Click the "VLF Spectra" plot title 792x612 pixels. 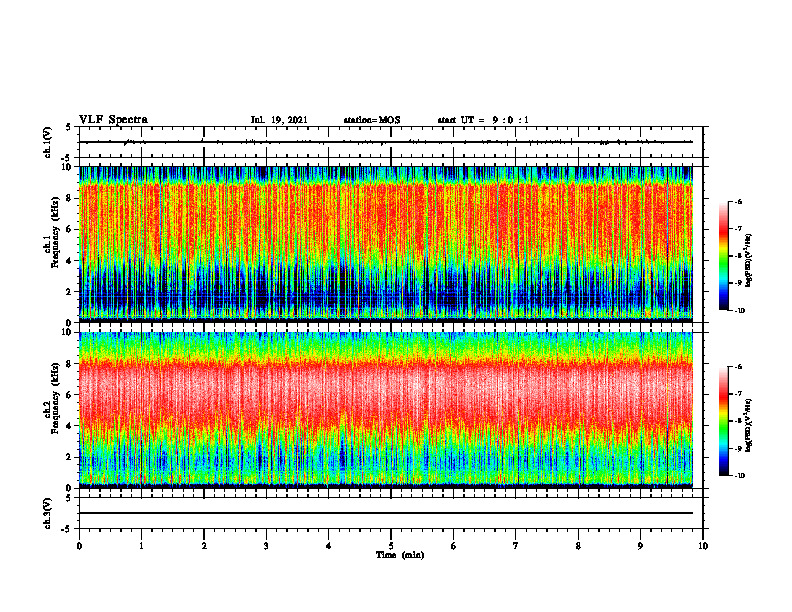[x=113, y=120]
